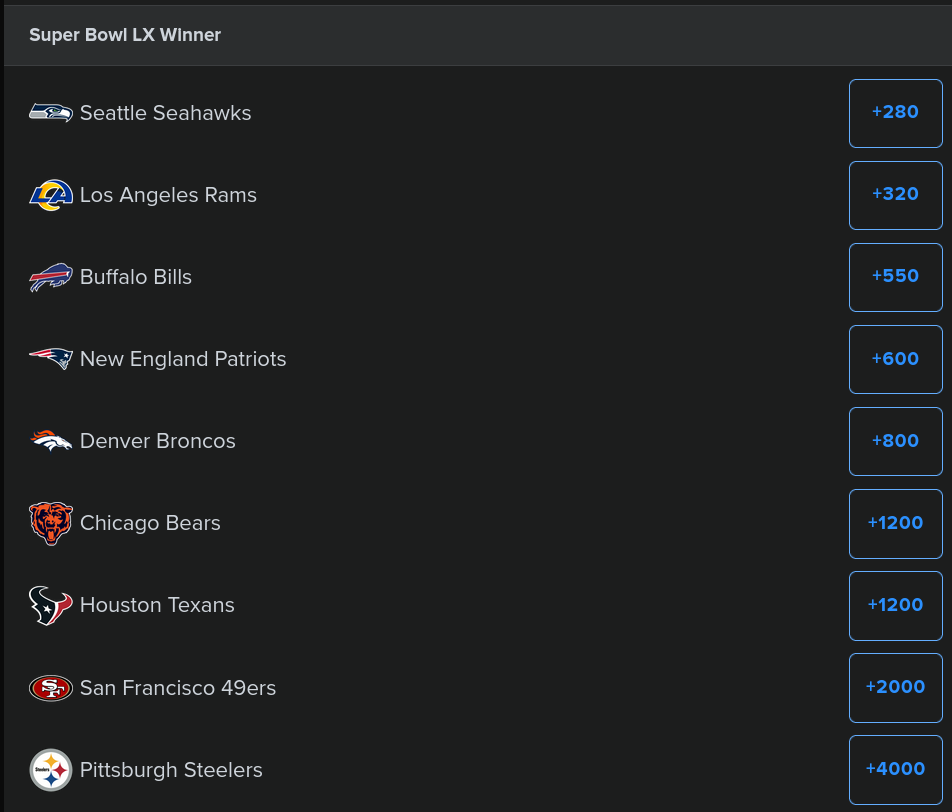
Task: Choose Patriots +600 odds button
Action: pos(896,359)
